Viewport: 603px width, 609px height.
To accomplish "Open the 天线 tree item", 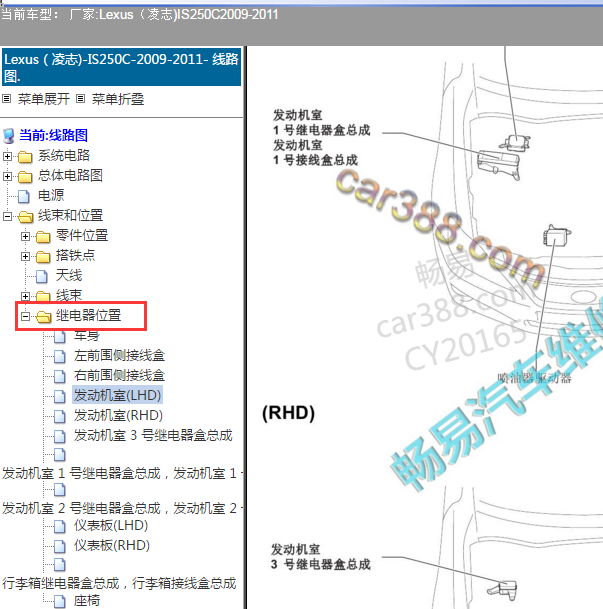I will 69,275.
